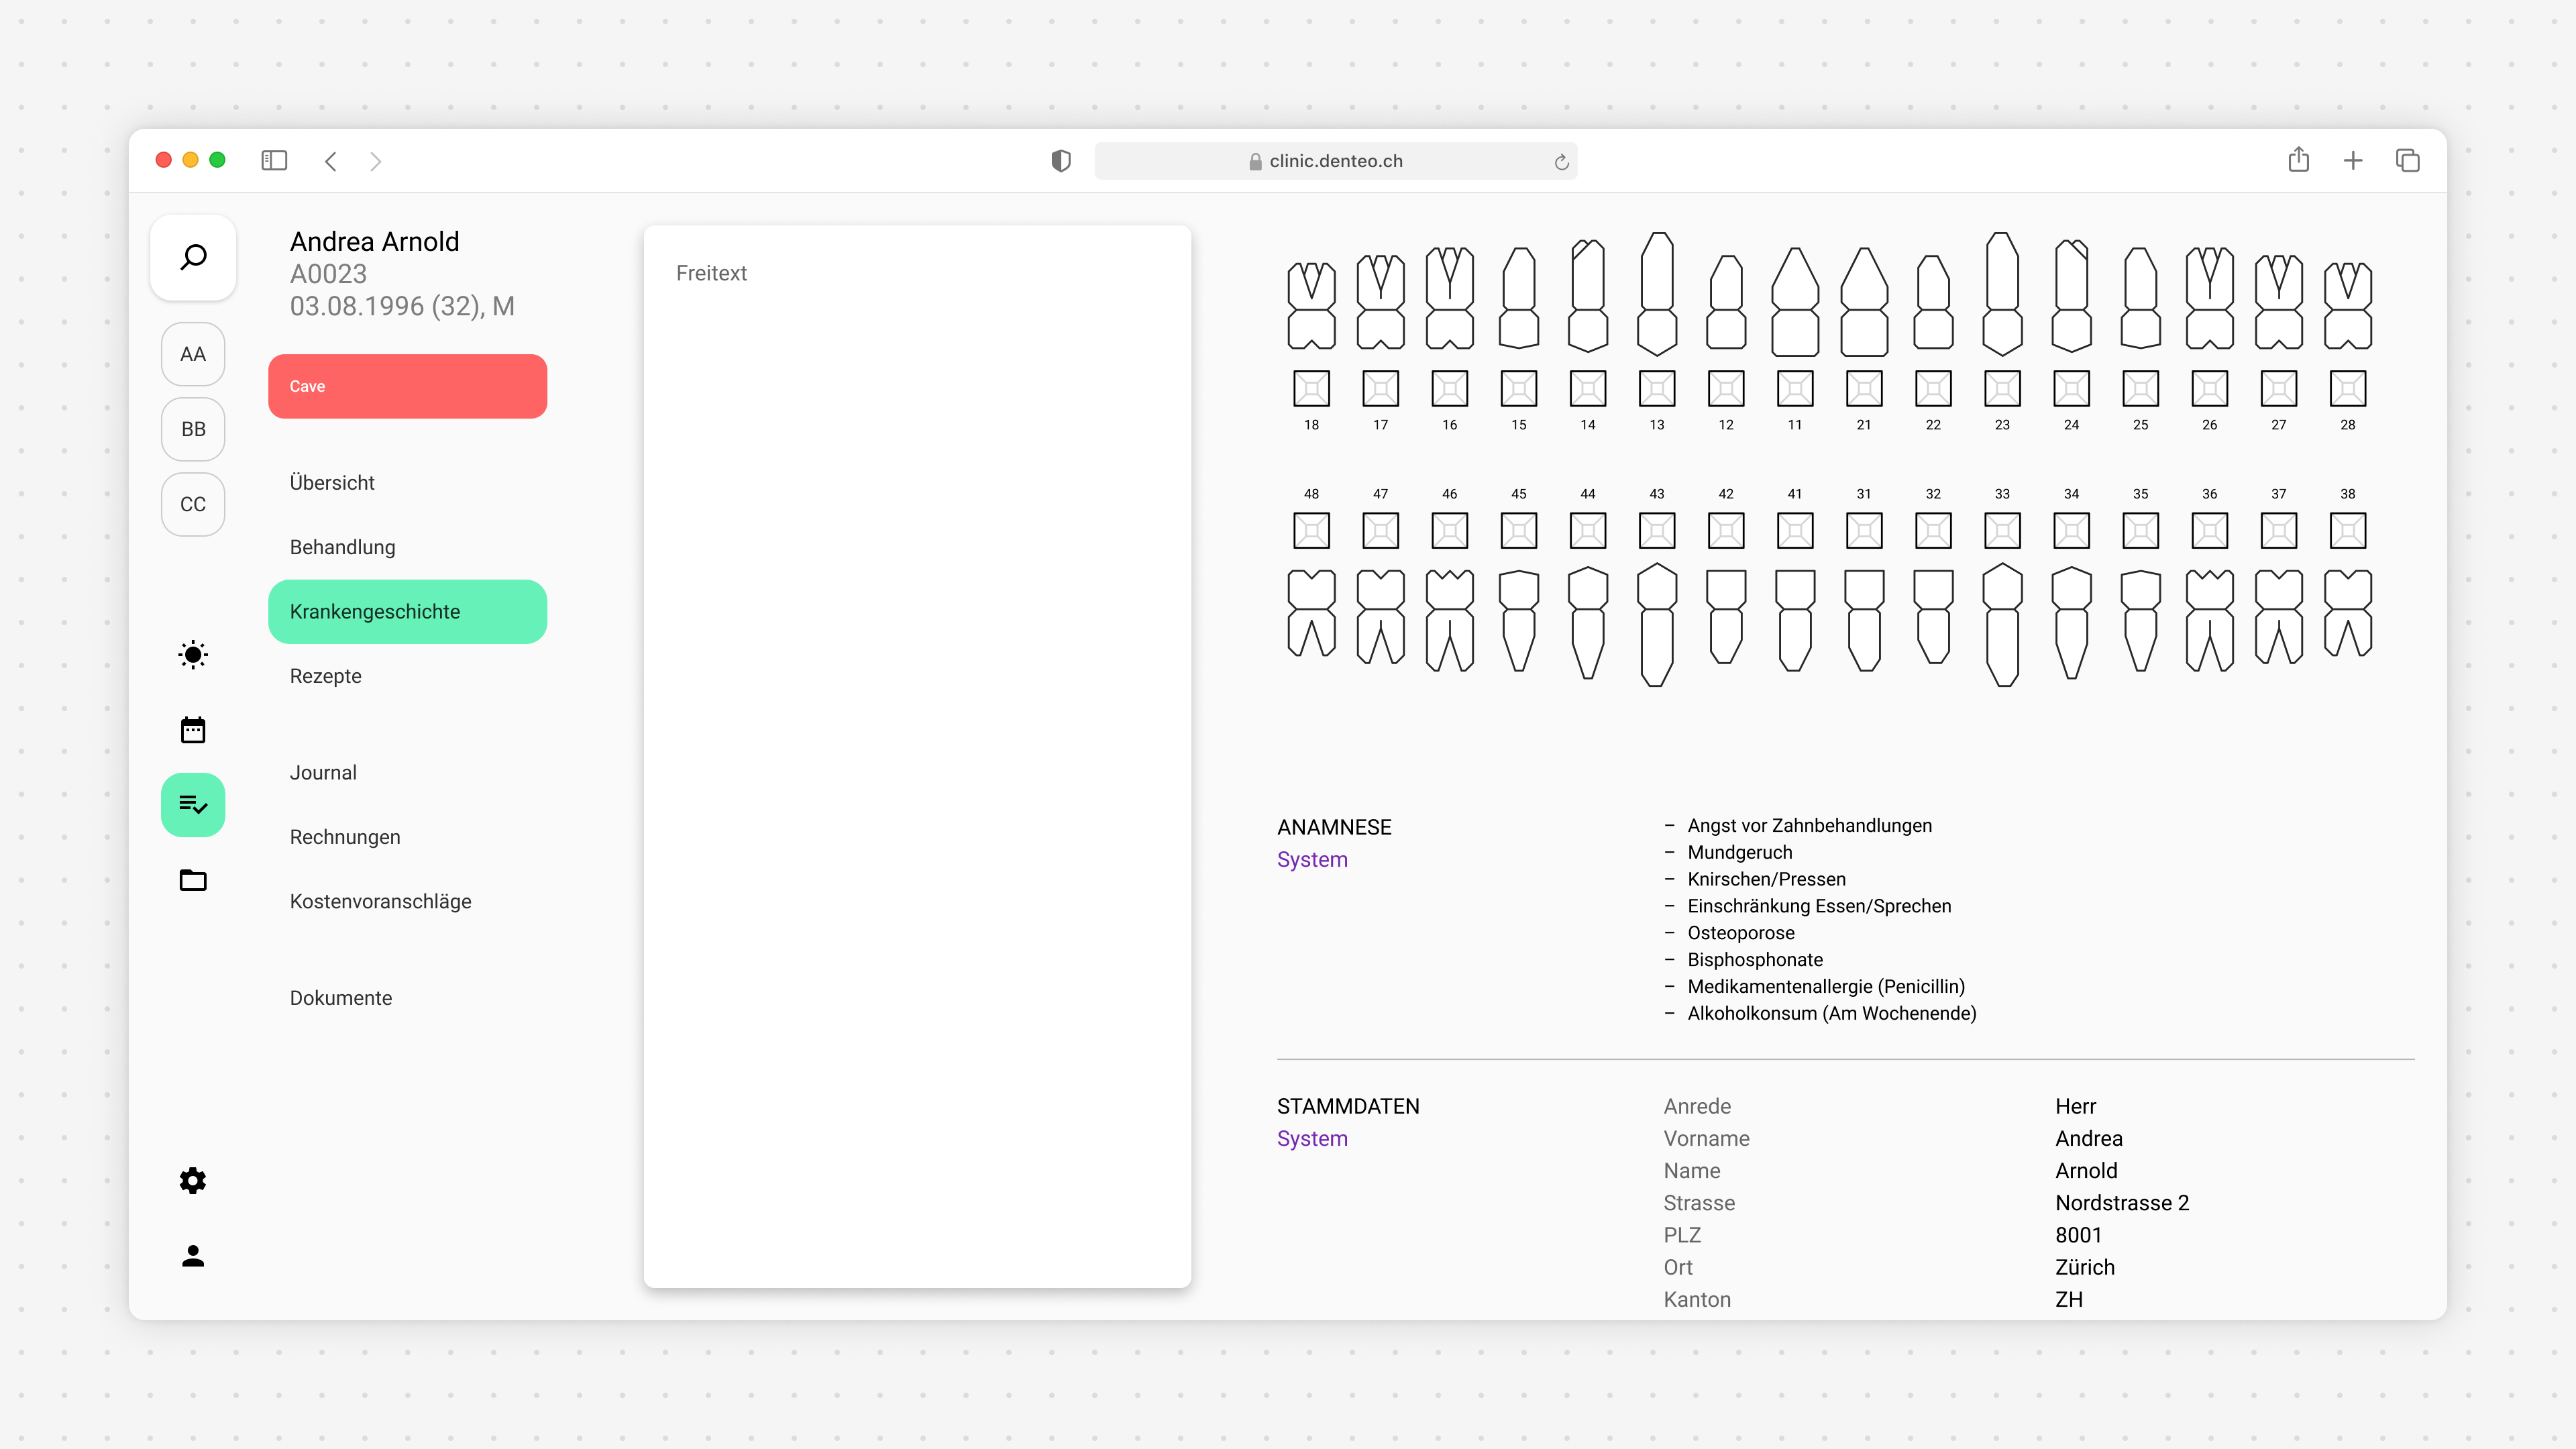Open the Rechnungen menu item
Screen dimensions: 2576x1449
click(344, 837)
